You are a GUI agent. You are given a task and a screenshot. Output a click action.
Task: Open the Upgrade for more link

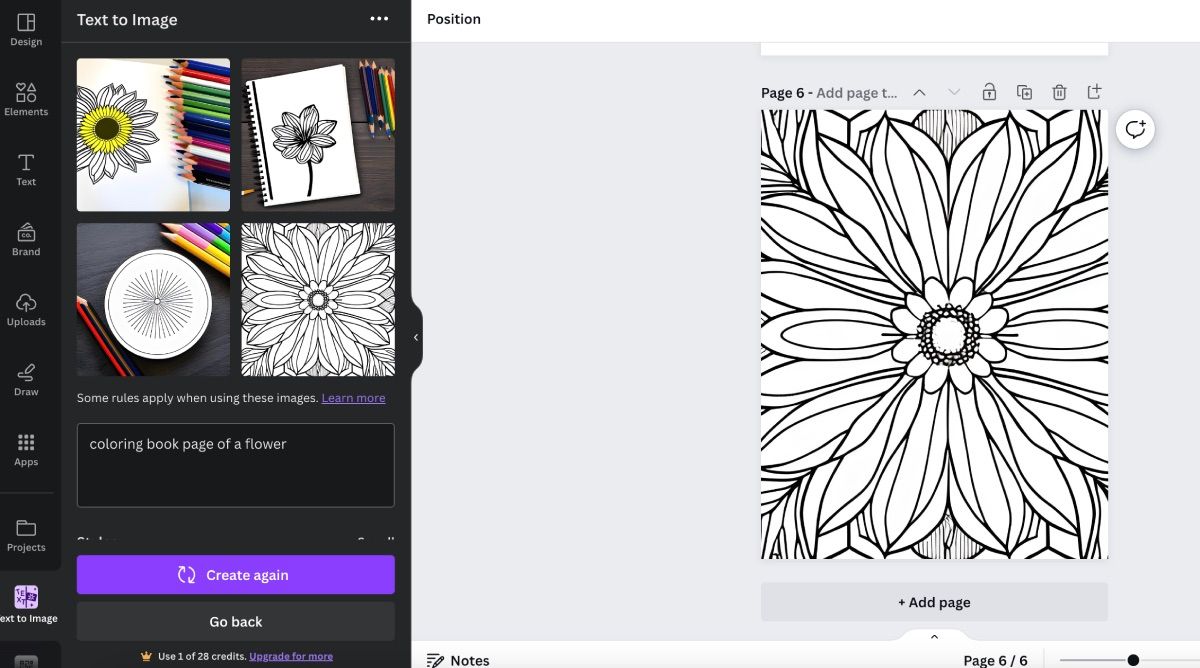pos(291,656)
